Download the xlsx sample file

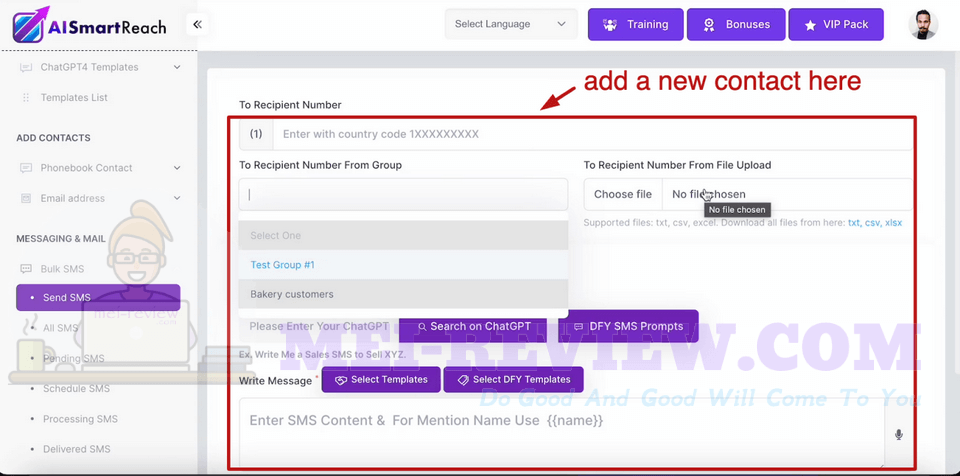coord(893,223)
